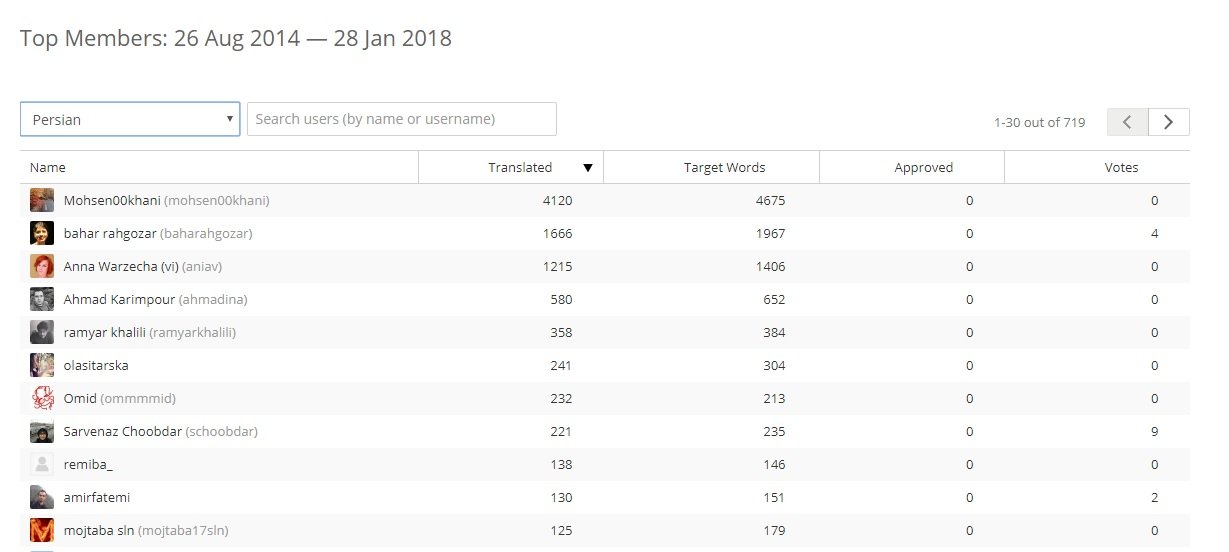1229x552 pixels.
Task: Click Ahmad Karimpour's avatar thumbnail
Action: click(42, 299)
